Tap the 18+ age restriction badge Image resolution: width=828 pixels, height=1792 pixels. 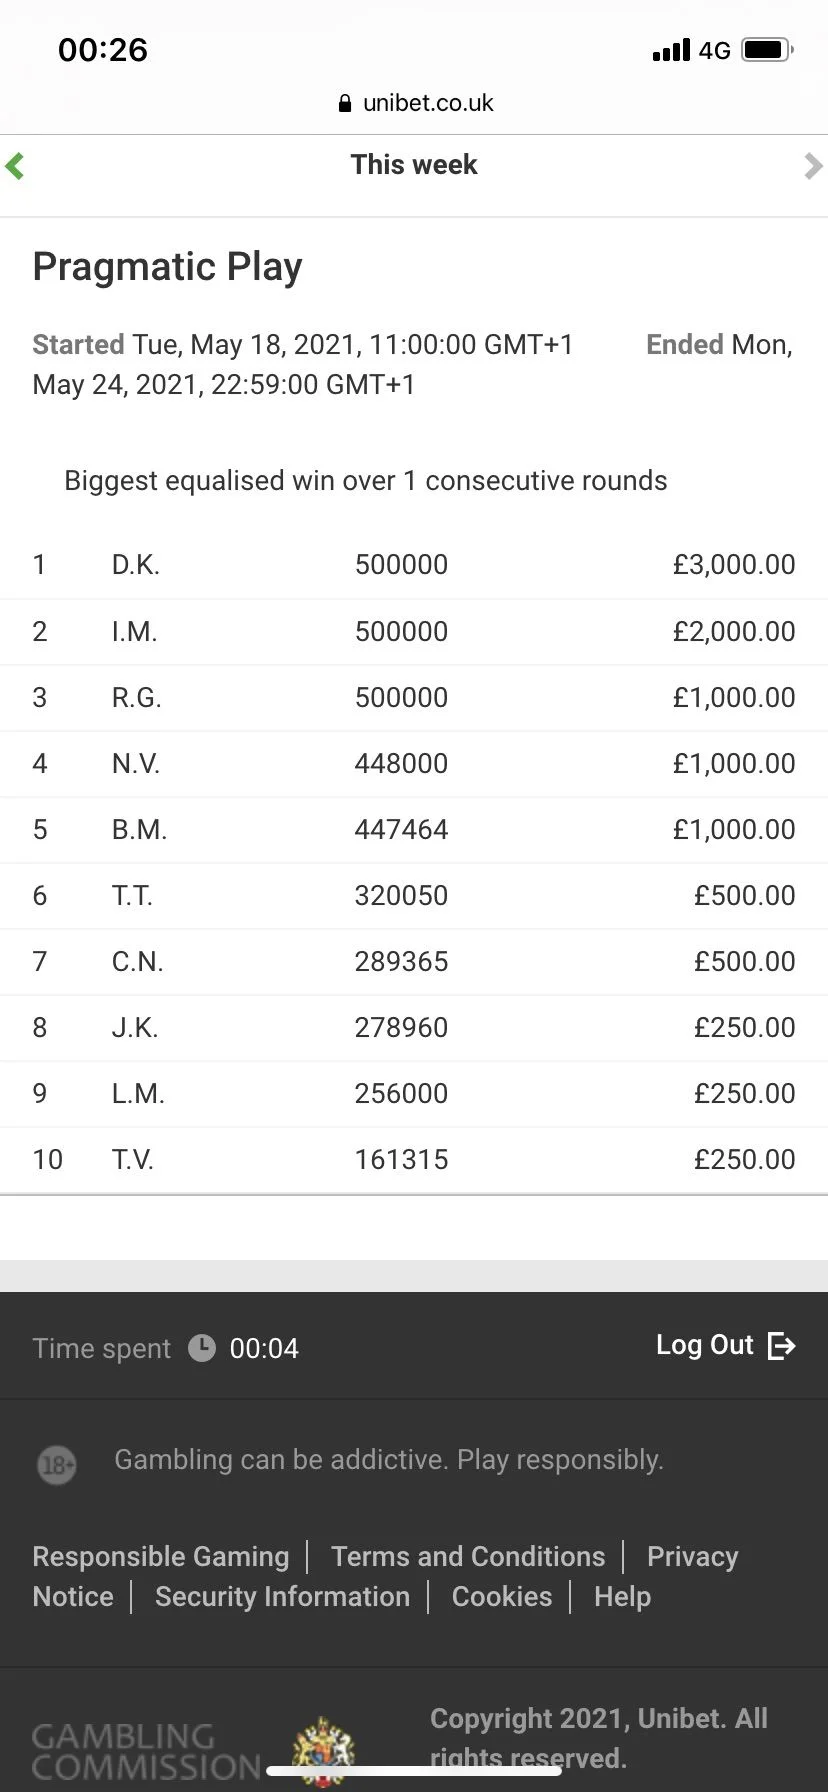(57, 1465)
